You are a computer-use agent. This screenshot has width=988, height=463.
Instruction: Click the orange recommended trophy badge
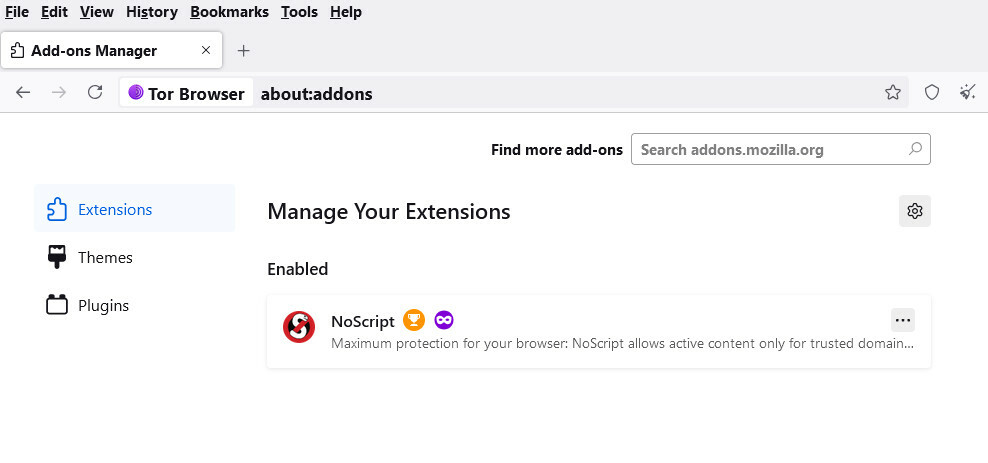pyautogui.click(x=414, y=320)
